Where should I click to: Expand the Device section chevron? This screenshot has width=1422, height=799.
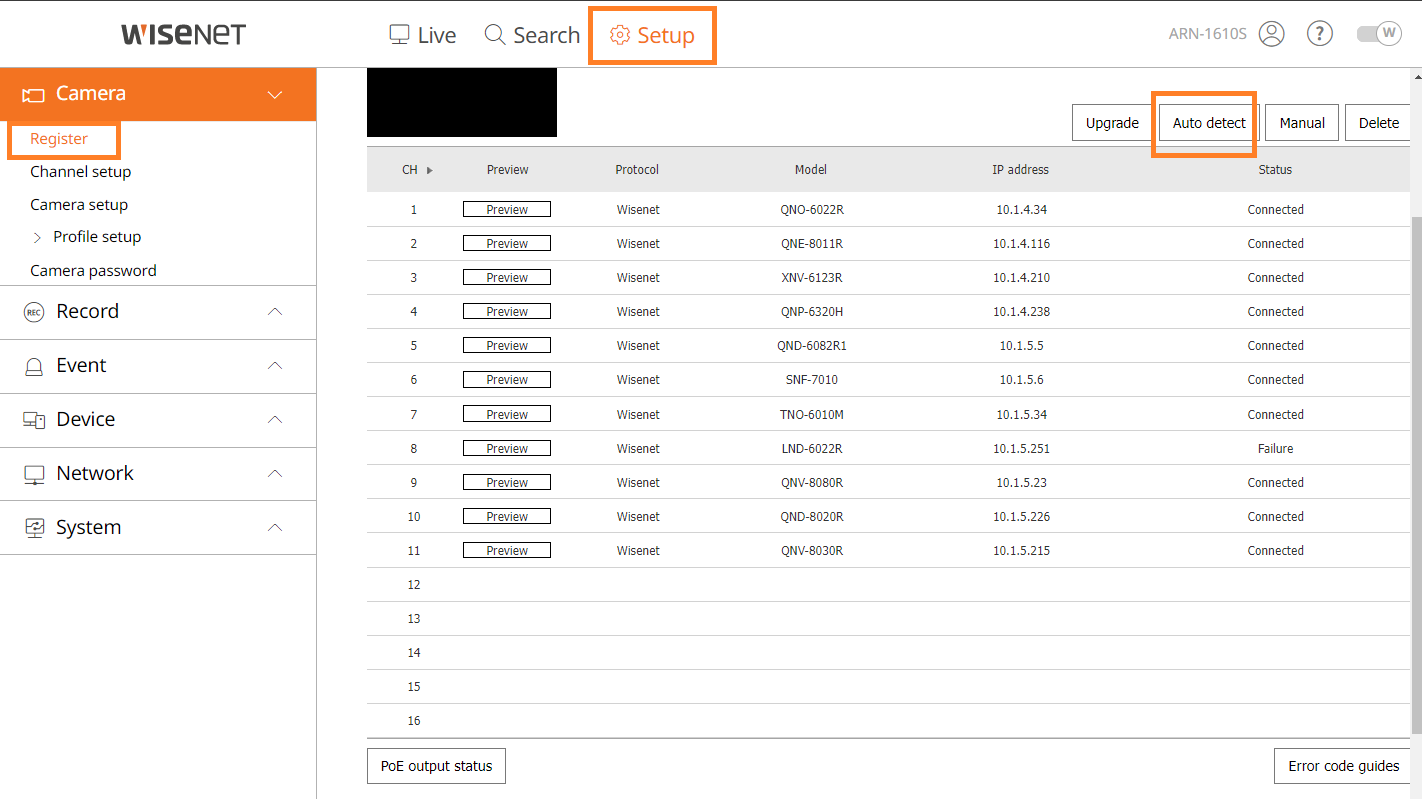coord(275,420)
